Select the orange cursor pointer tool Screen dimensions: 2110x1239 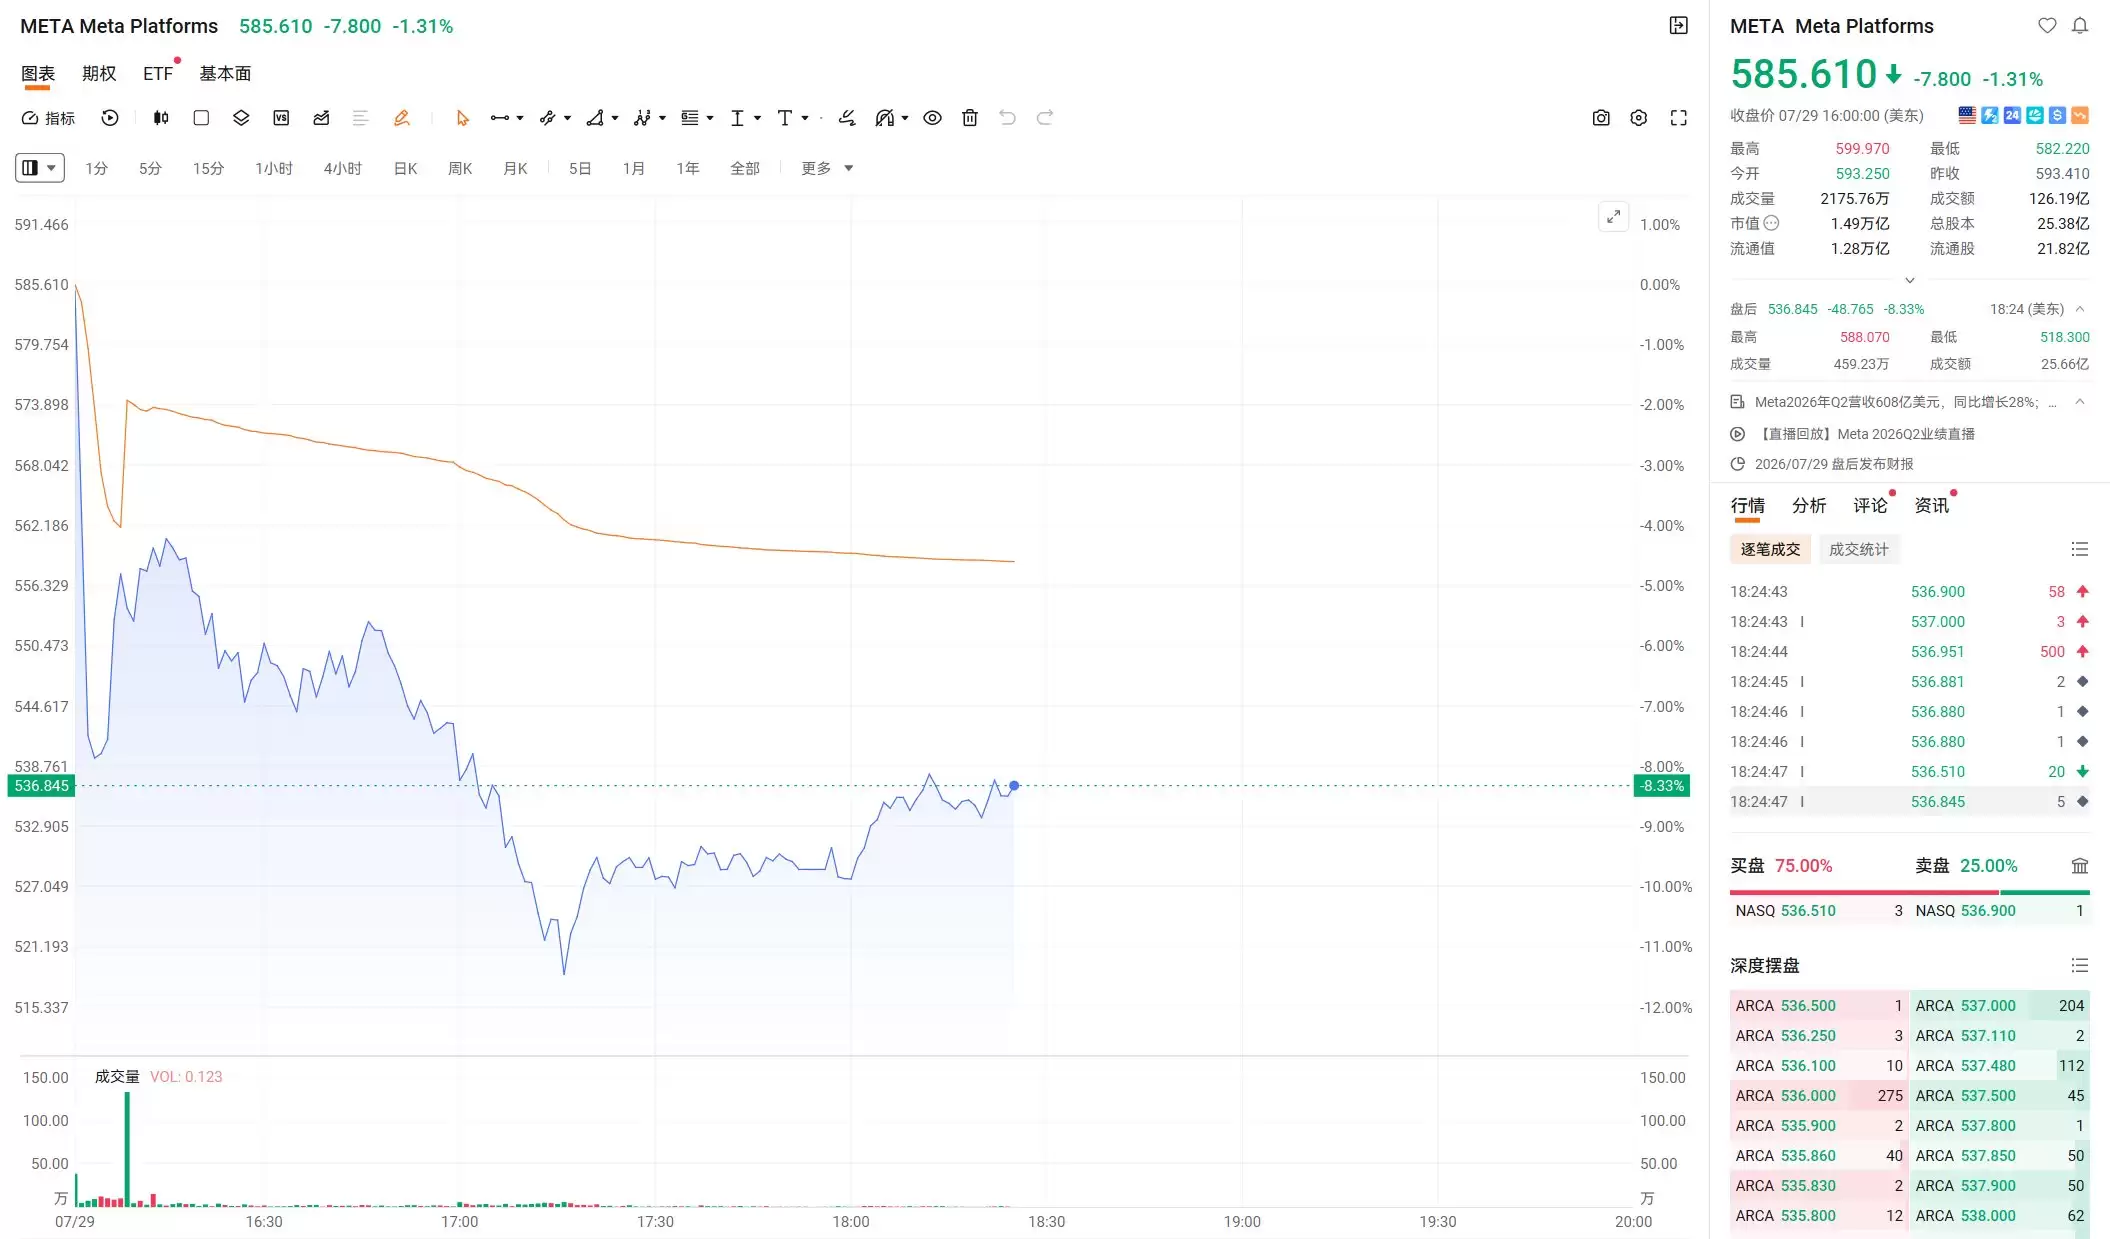click(x=462, y=118)
